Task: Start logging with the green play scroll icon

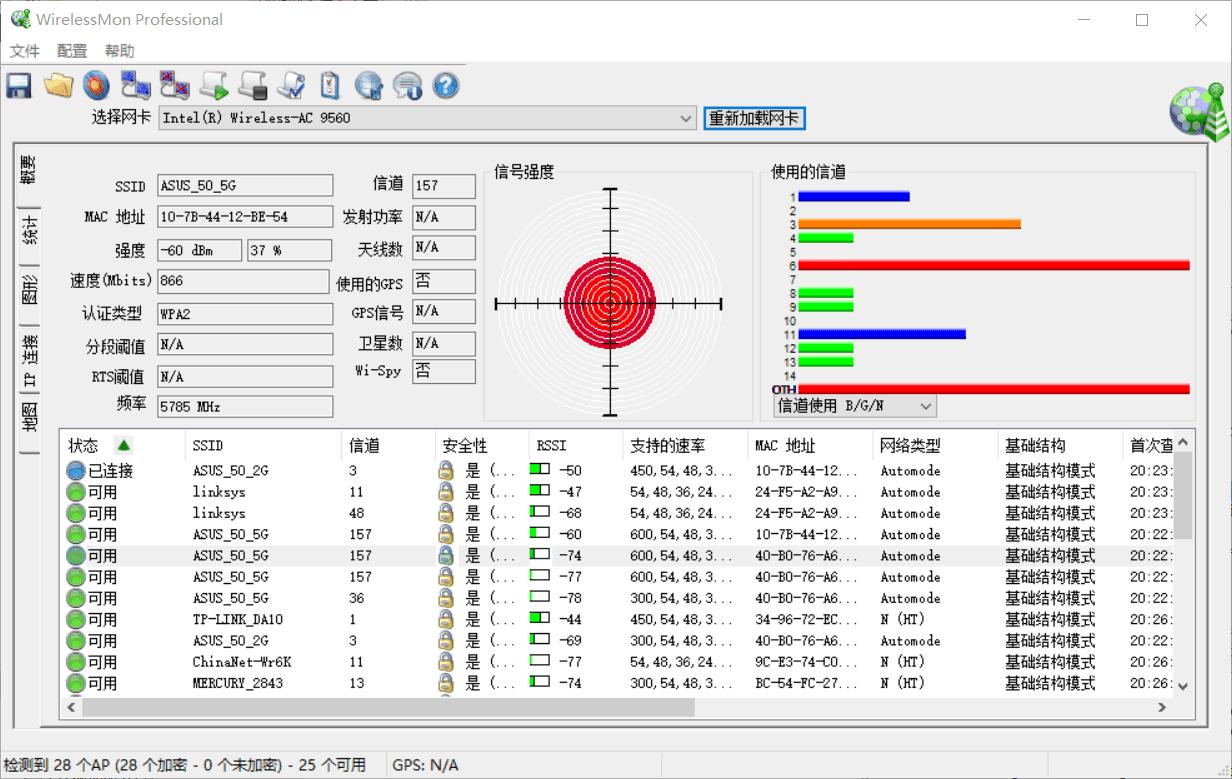Action: pyautogui.click(x=214, y=85)
